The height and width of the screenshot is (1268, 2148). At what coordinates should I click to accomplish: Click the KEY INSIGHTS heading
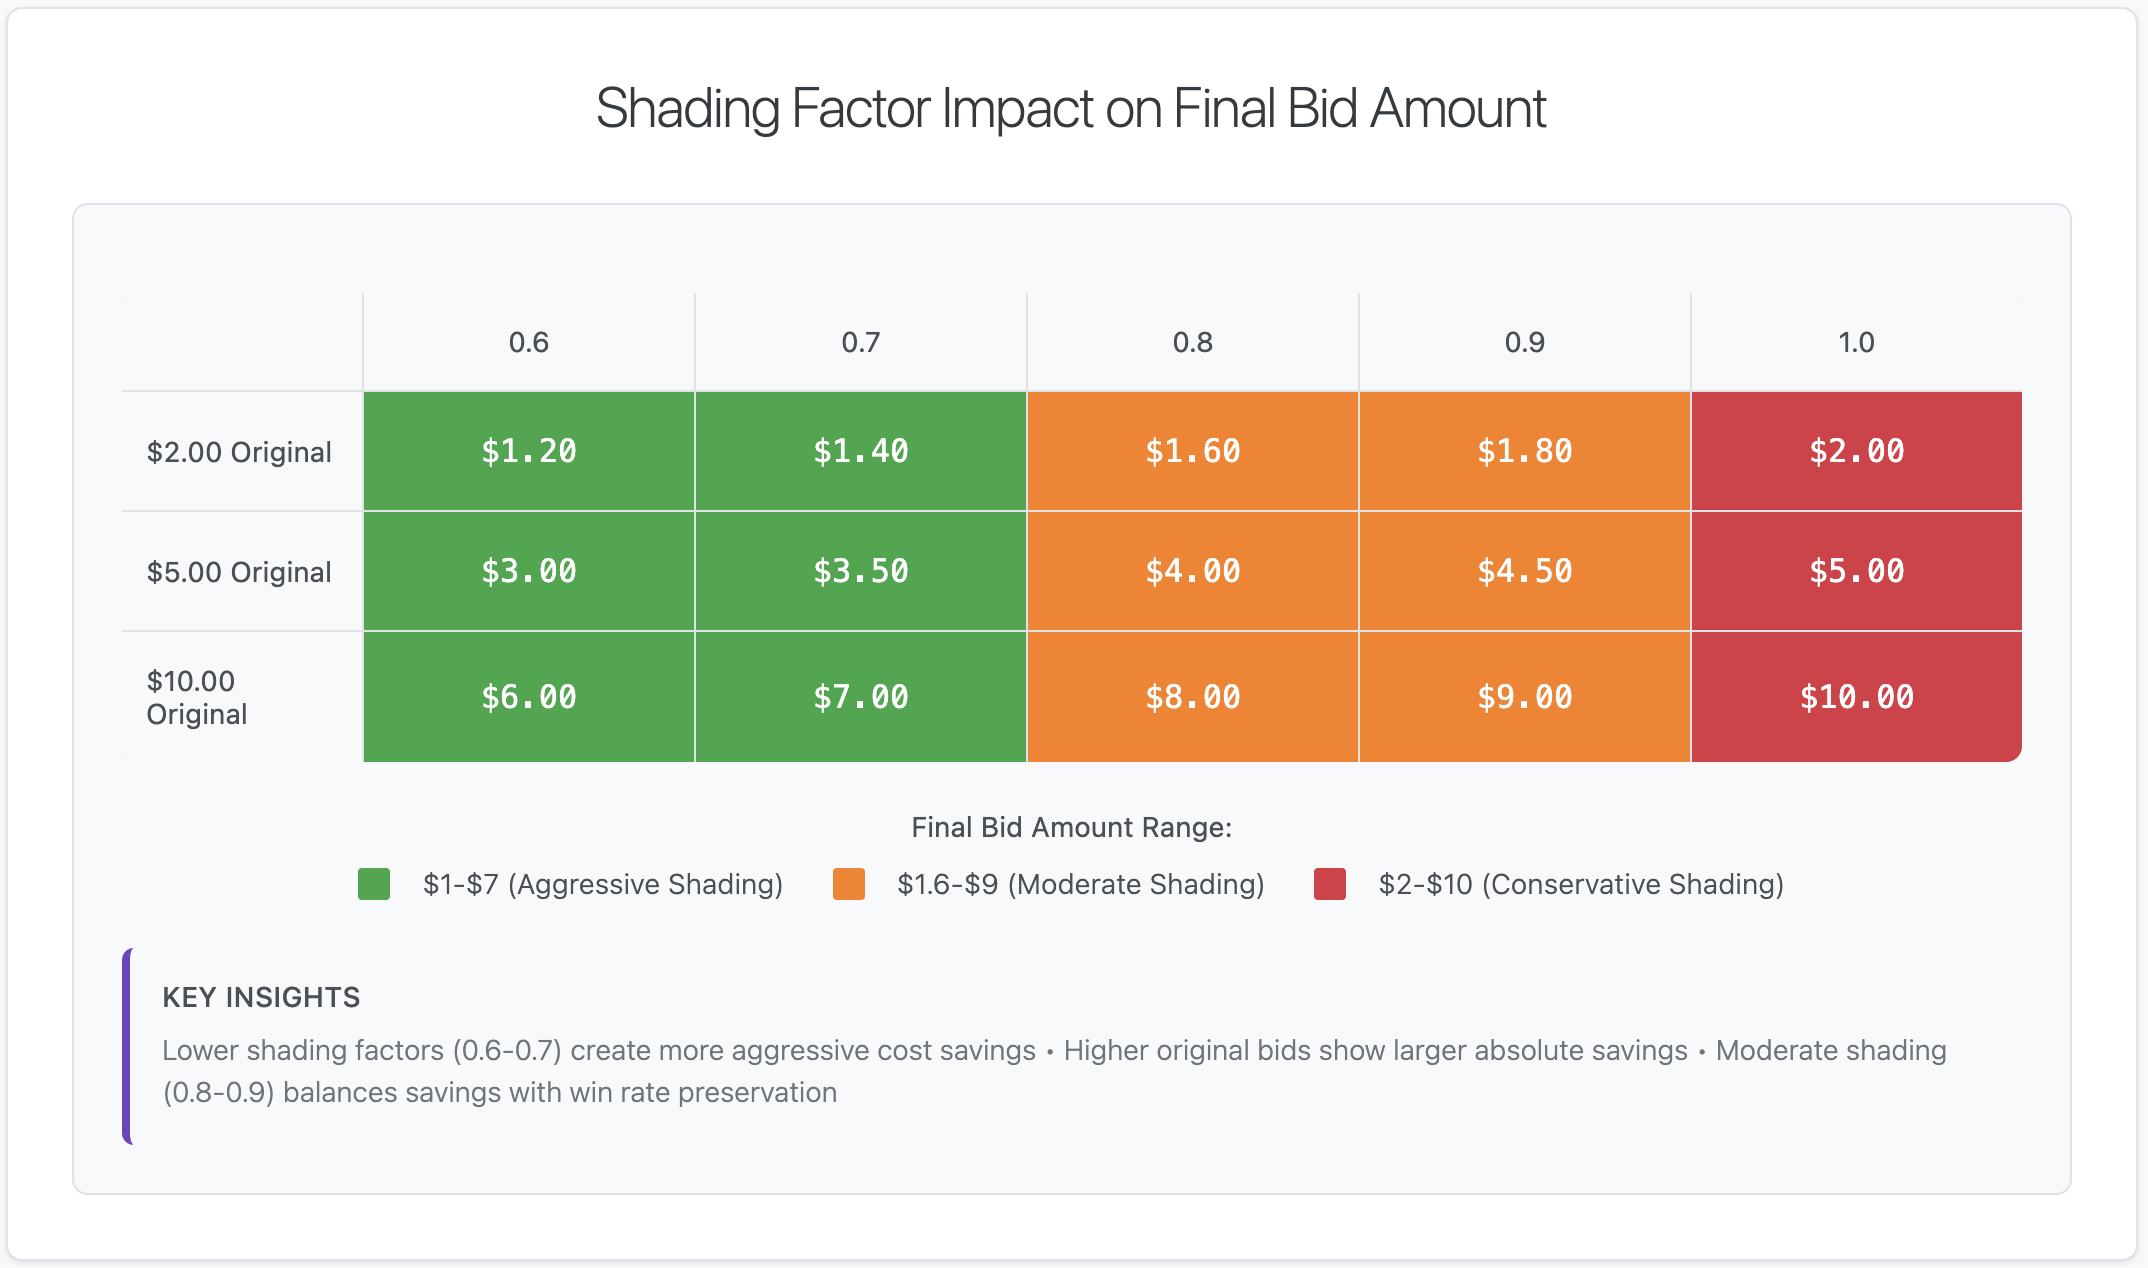261,997
